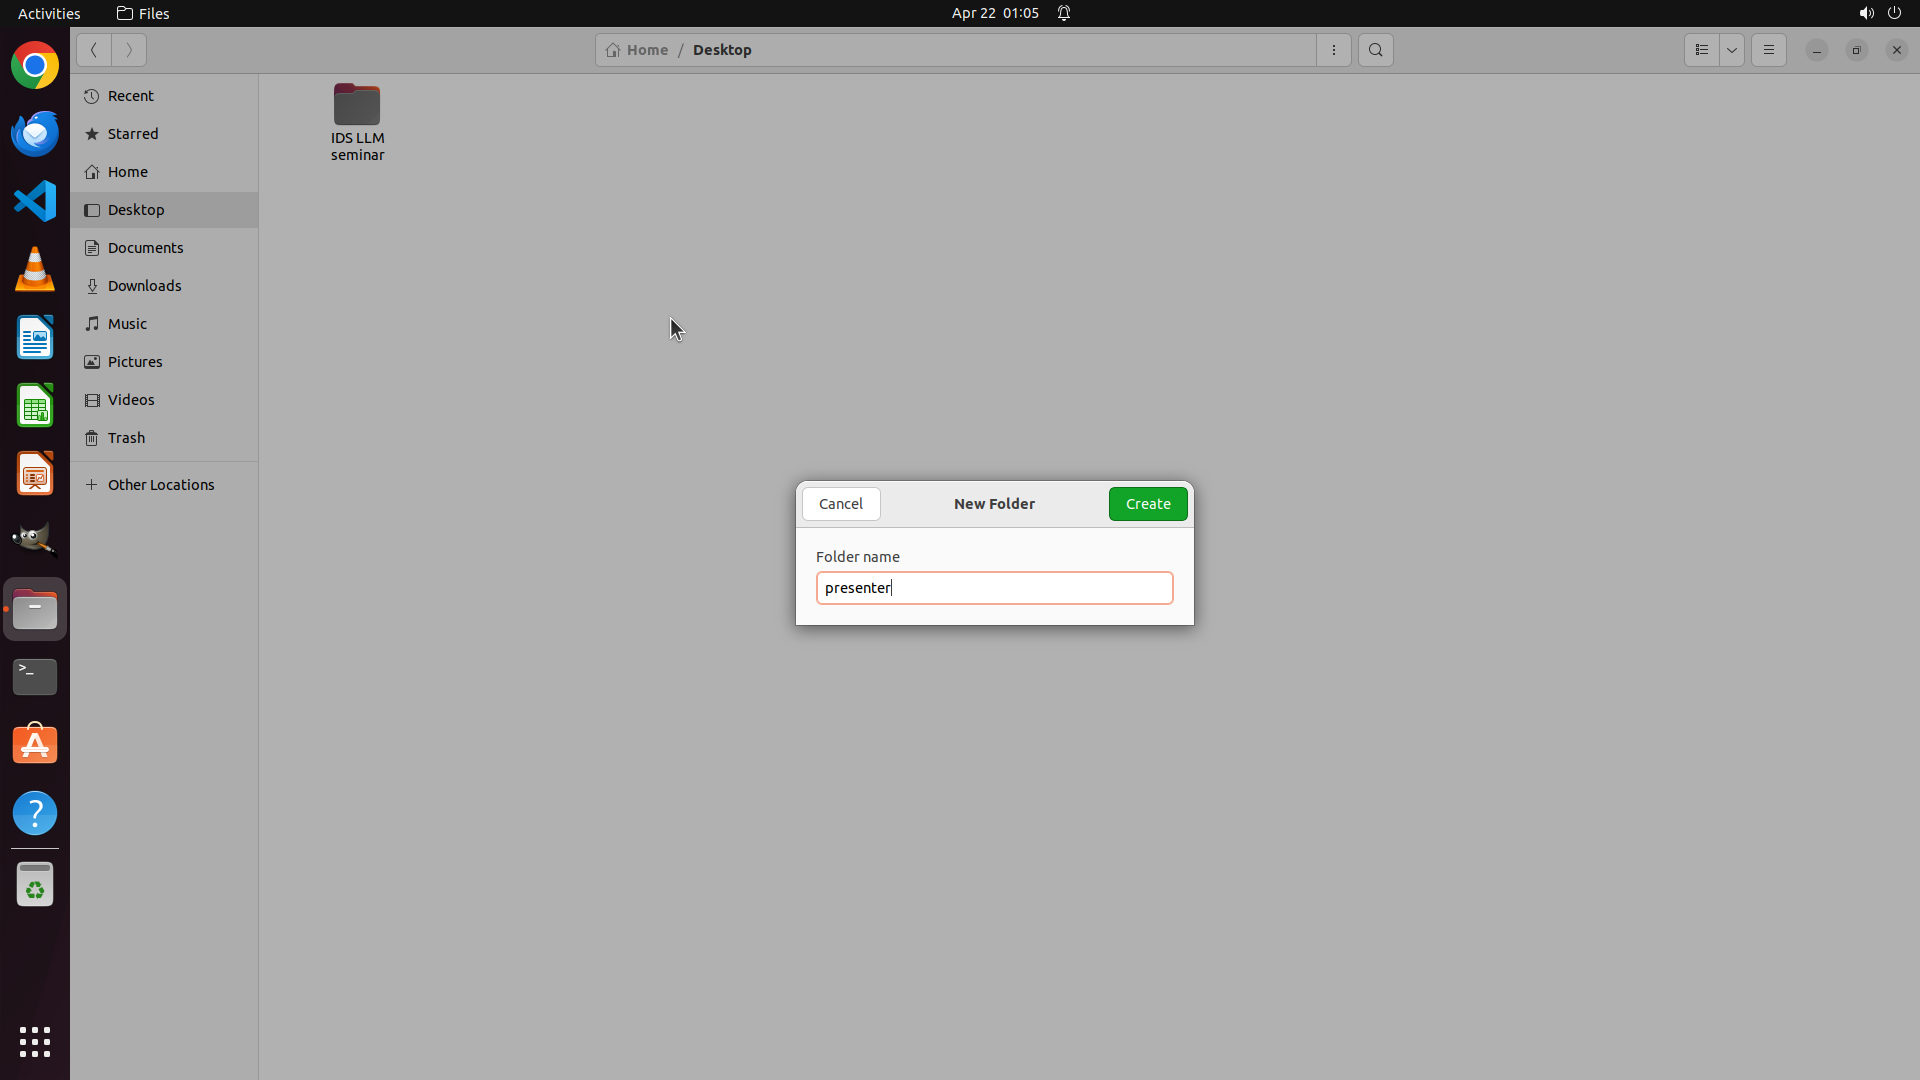Toggle list view layout button

1702,50
